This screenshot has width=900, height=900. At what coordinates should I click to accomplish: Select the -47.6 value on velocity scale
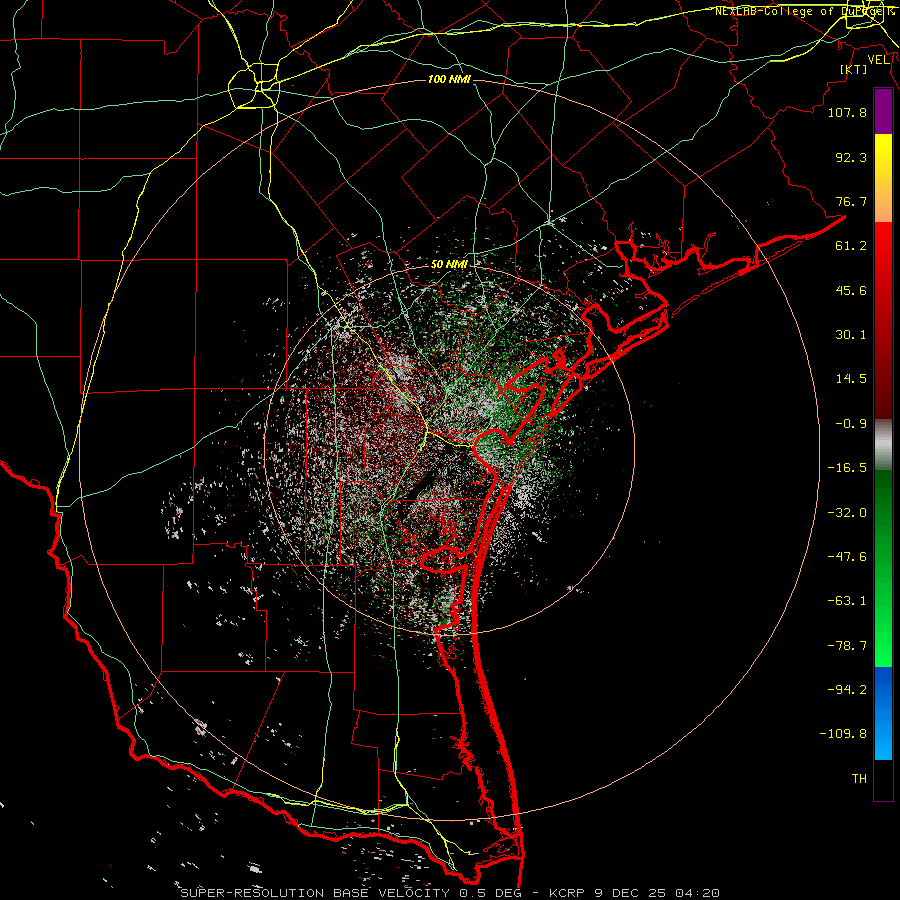pos(847,557)
